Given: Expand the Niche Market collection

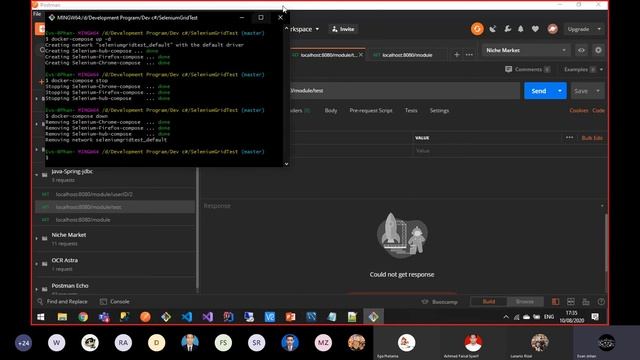Looking at the screenshot, I should (x=36, y=238).
